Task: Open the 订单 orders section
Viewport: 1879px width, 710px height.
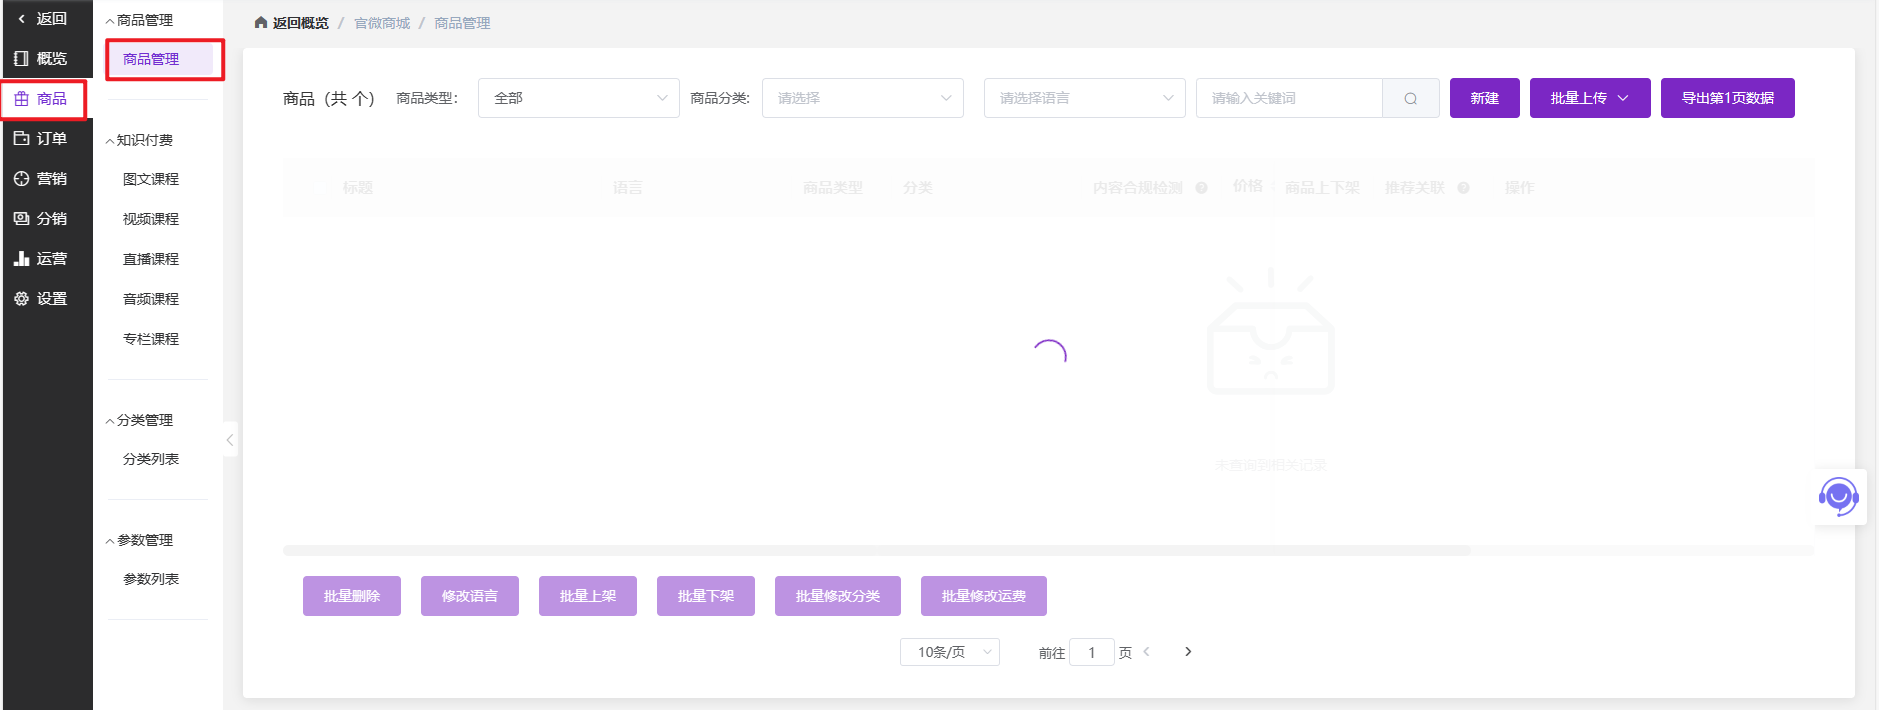Action: pyautogui.click(x=42, y=139)
